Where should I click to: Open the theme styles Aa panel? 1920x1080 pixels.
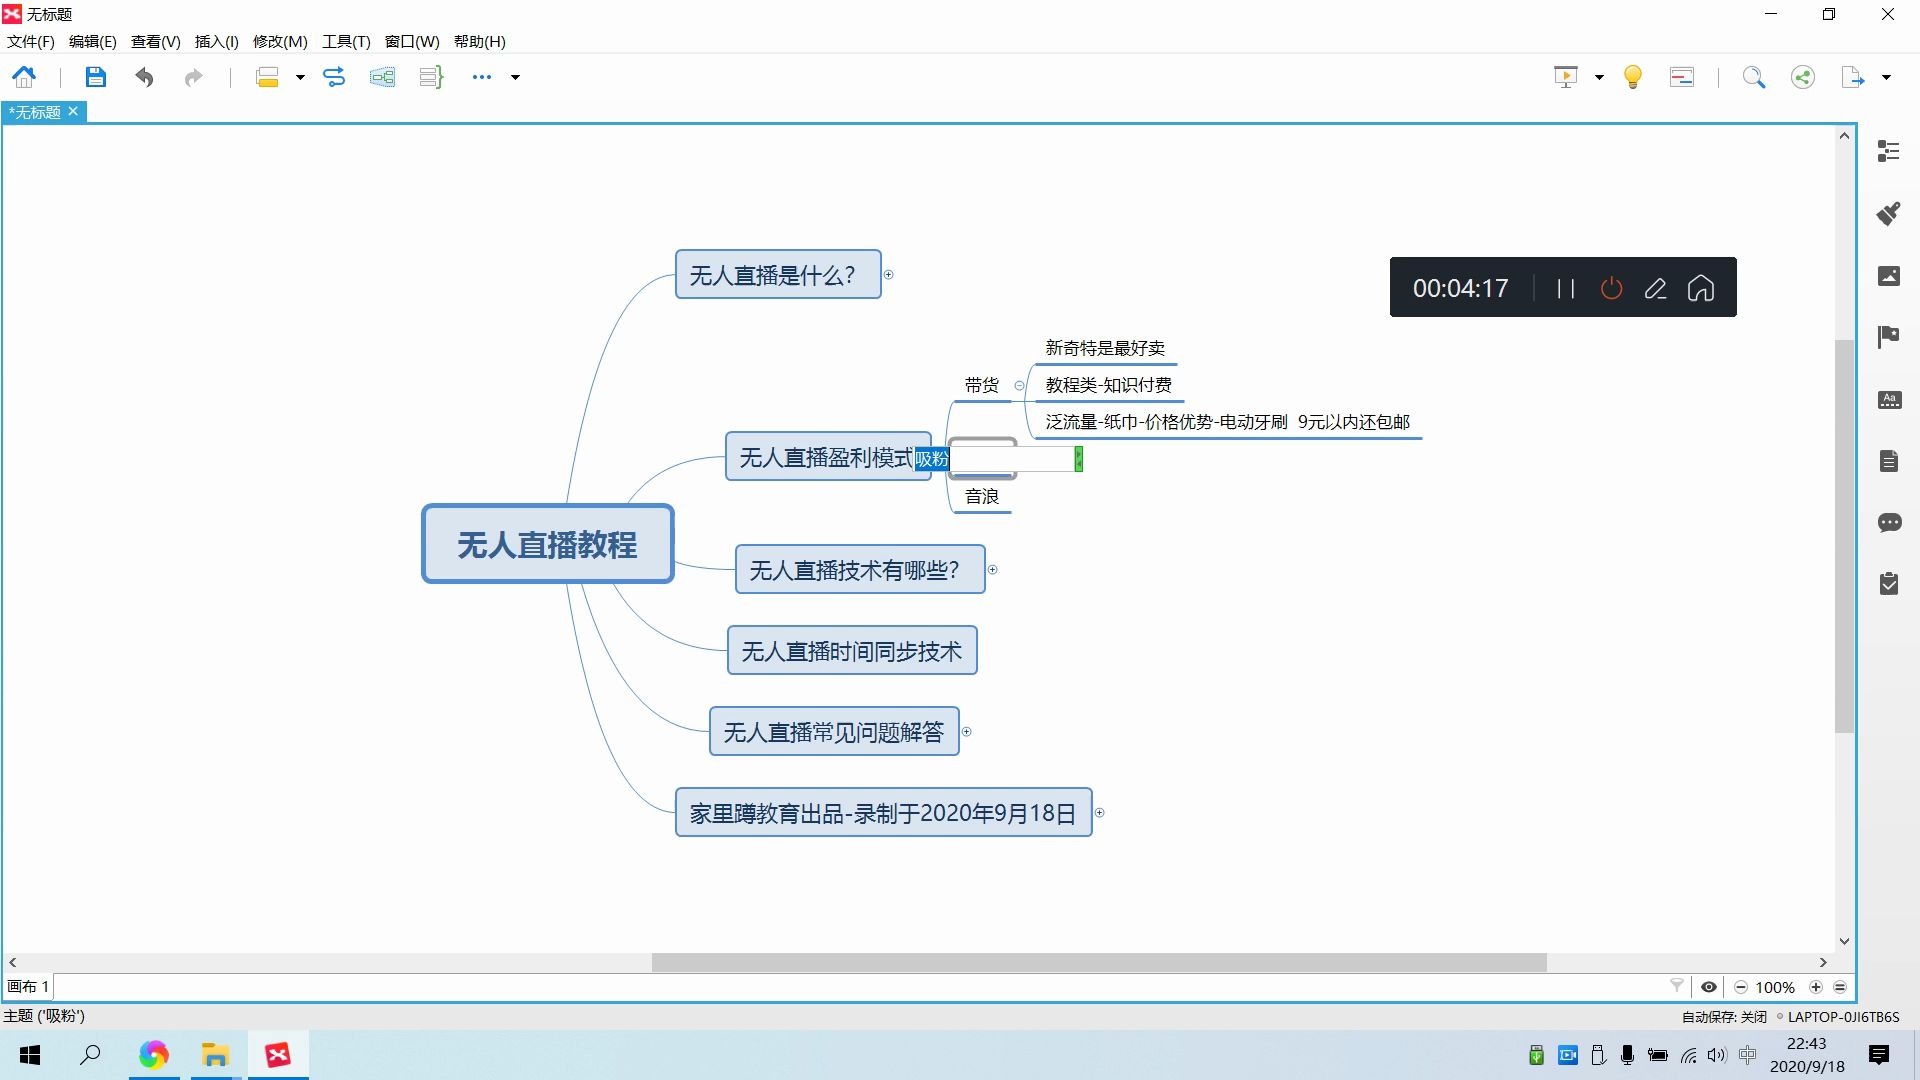[x=1888, y=399]
